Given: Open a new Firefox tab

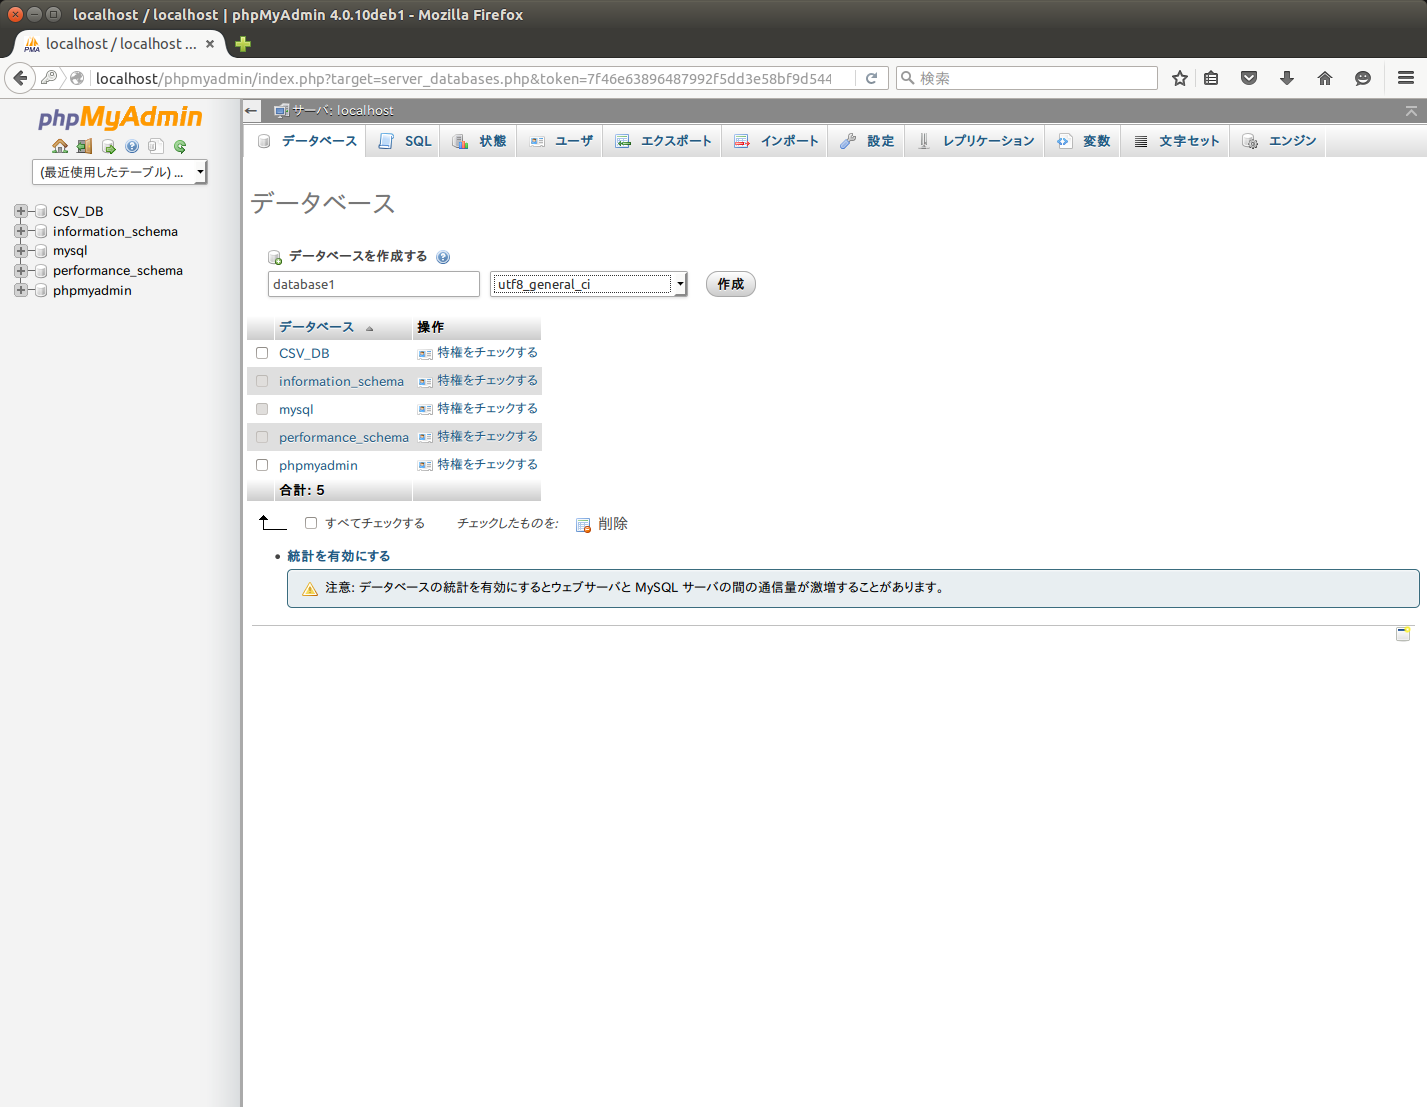Looking at the screenshot, I should (243, 44).
